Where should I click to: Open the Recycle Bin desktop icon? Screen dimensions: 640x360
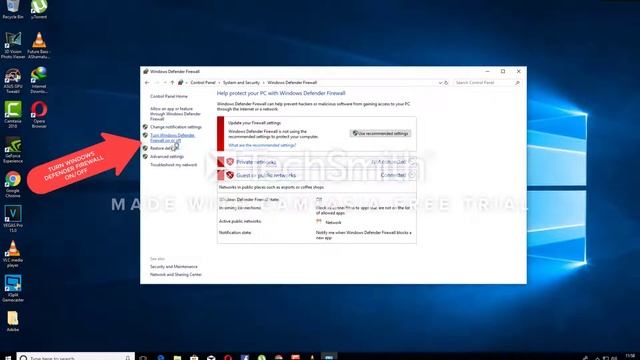(13, 9)
